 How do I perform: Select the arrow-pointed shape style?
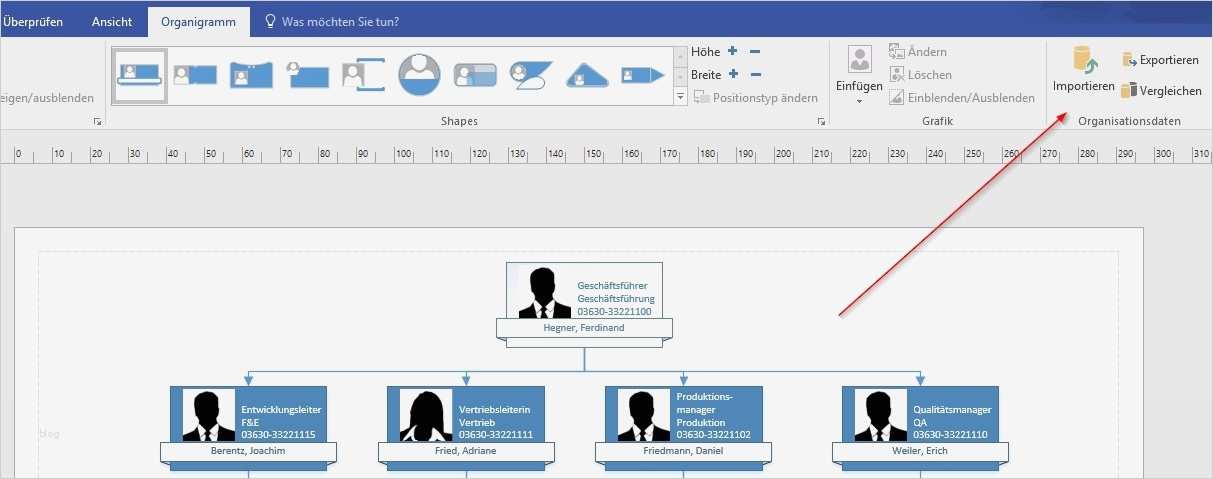643,75
